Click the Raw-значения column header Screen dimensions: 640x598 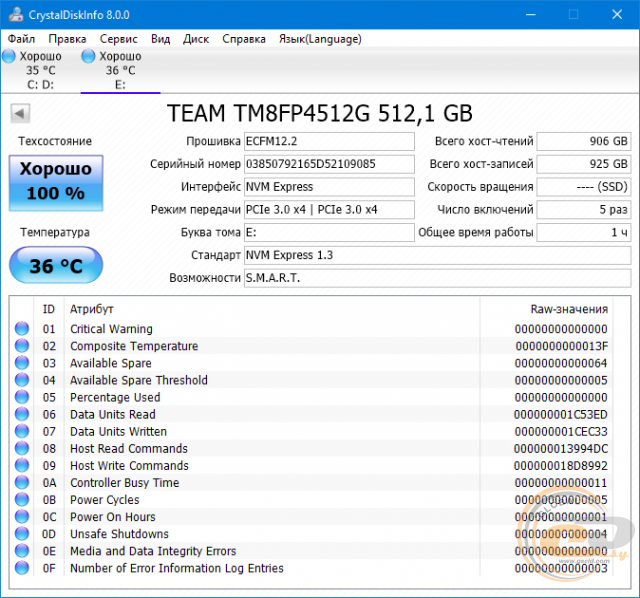(569, 309)
